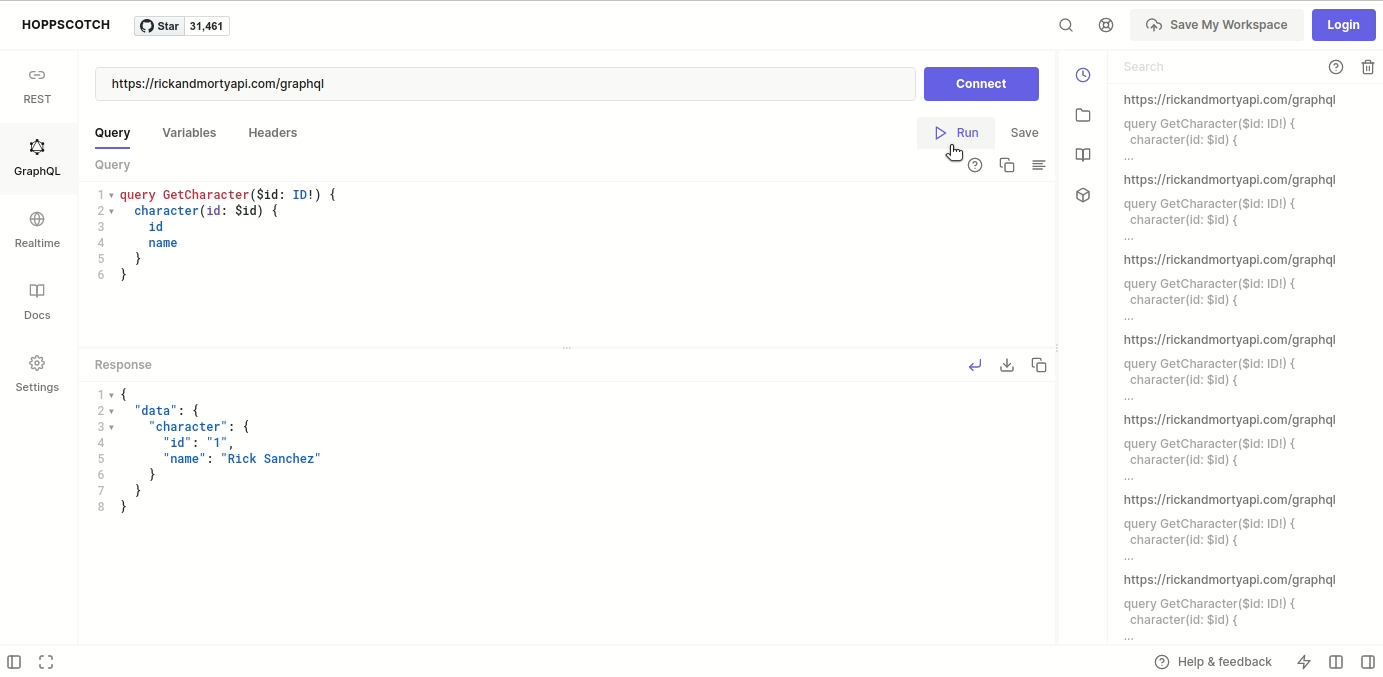Image resolution: width=1383 pixels, height=677 pixels.
Task: Run the GraphQL query
Action: (956, 133)
